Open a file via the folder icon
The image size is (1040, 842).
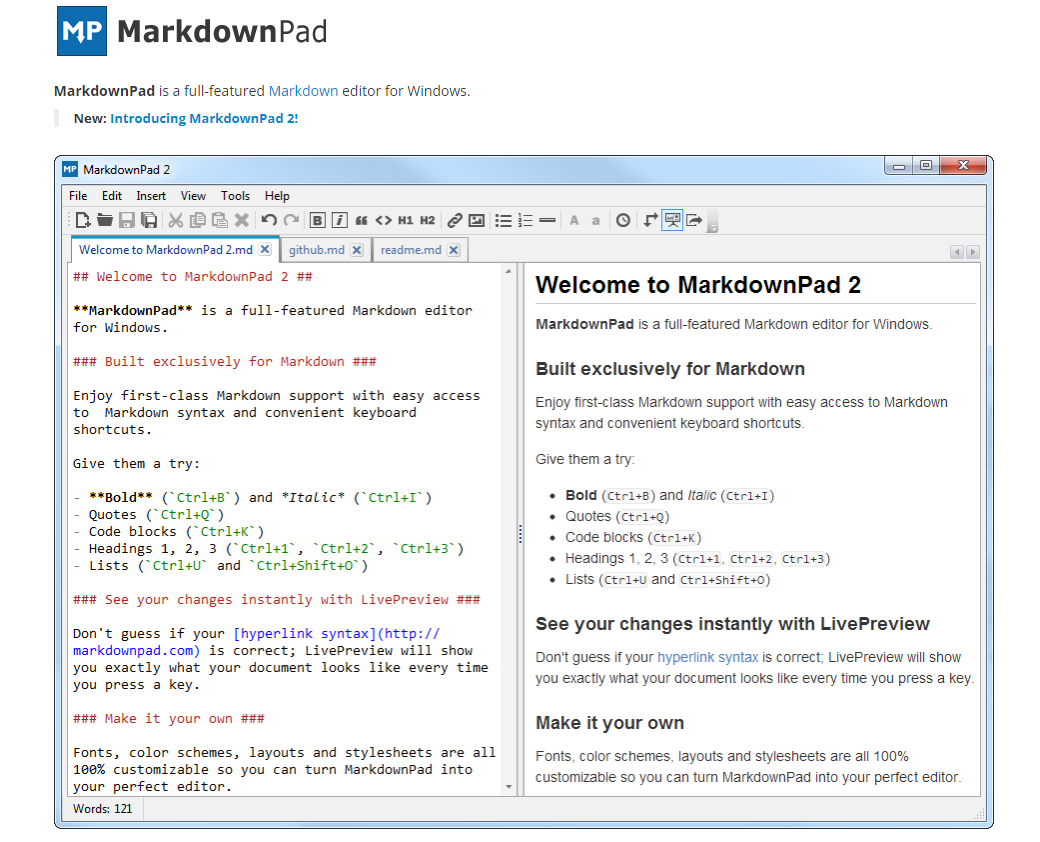pyautogui.click(x=105, y=220)
